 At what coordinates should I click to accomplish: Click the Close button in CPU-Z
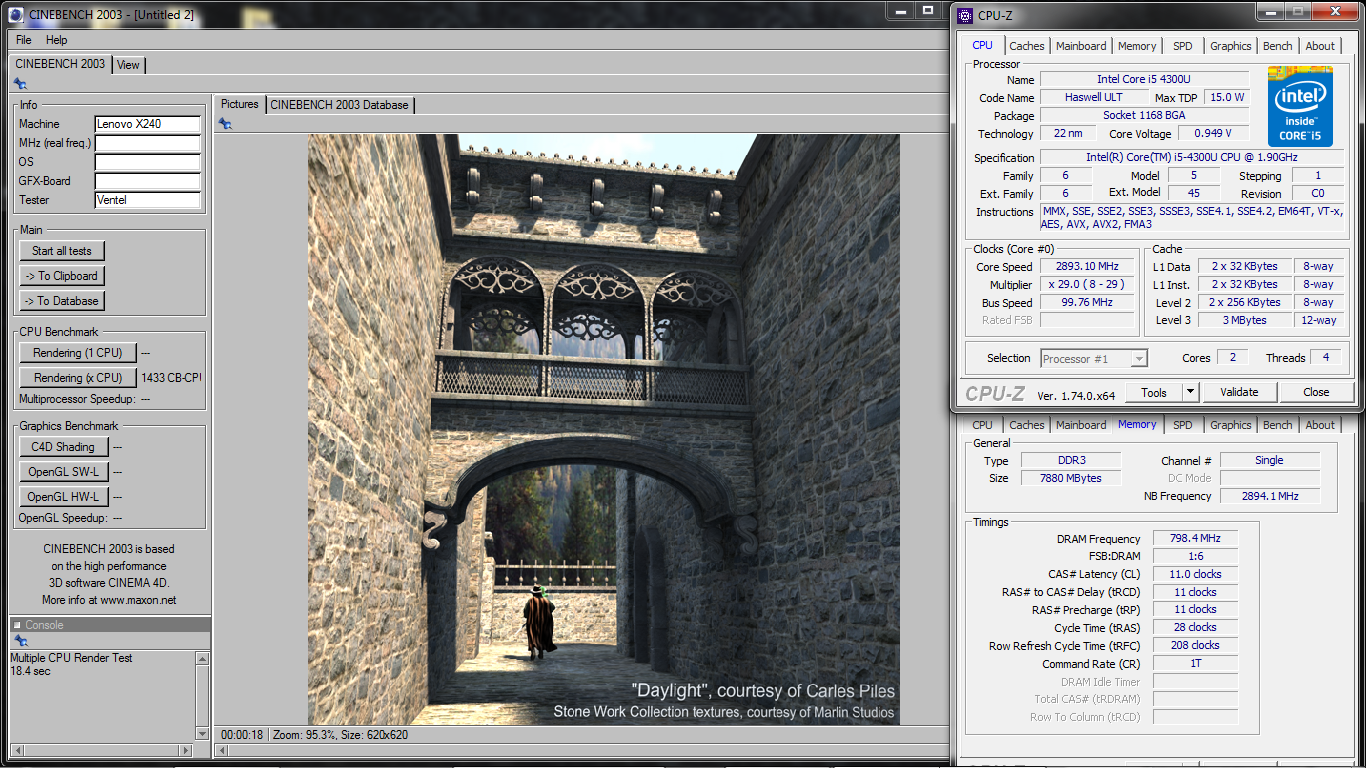coord(1316,392)
